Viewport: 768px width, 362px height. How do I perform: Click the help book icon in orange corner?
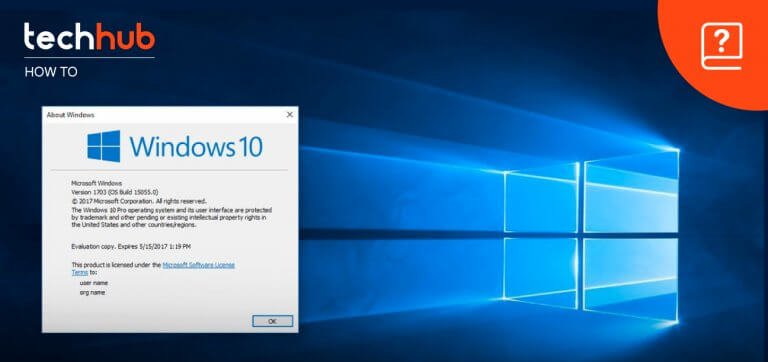(721, 47)
